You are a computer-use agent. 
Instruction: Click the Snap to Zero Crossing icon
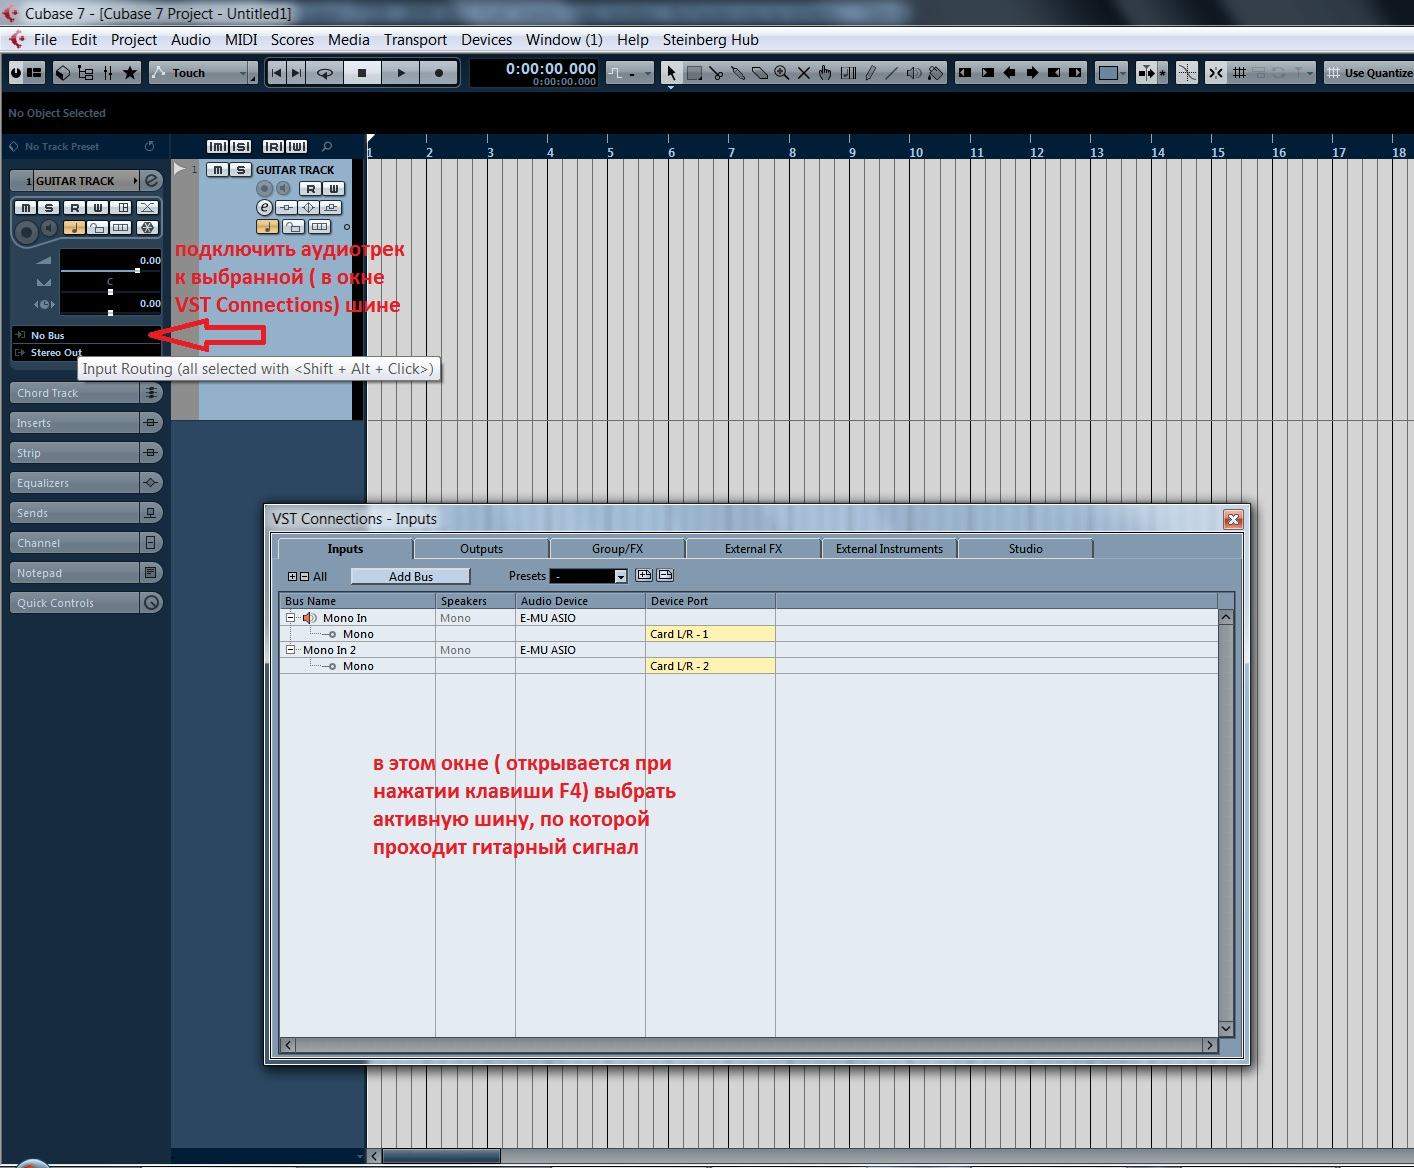tap(1187, 73)
